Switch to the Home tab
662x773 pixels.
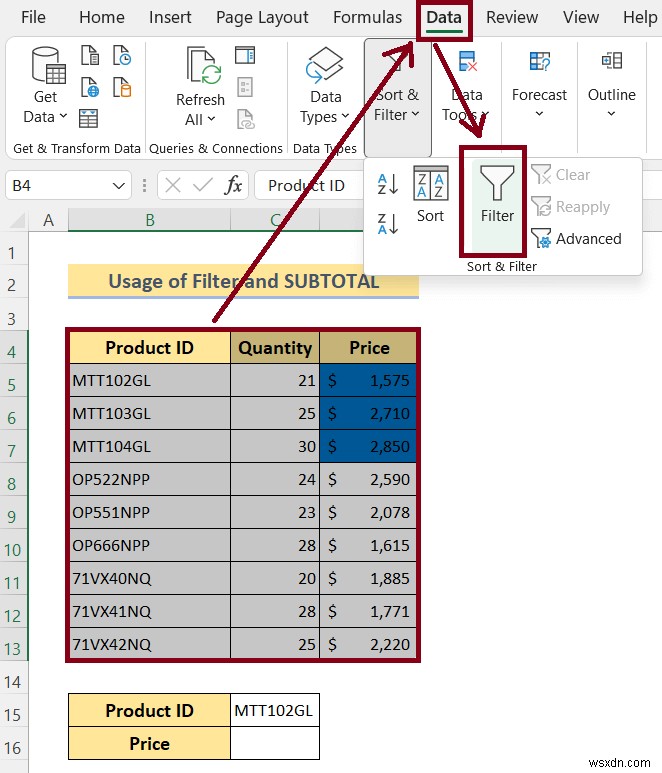click(x=102, y=17)
